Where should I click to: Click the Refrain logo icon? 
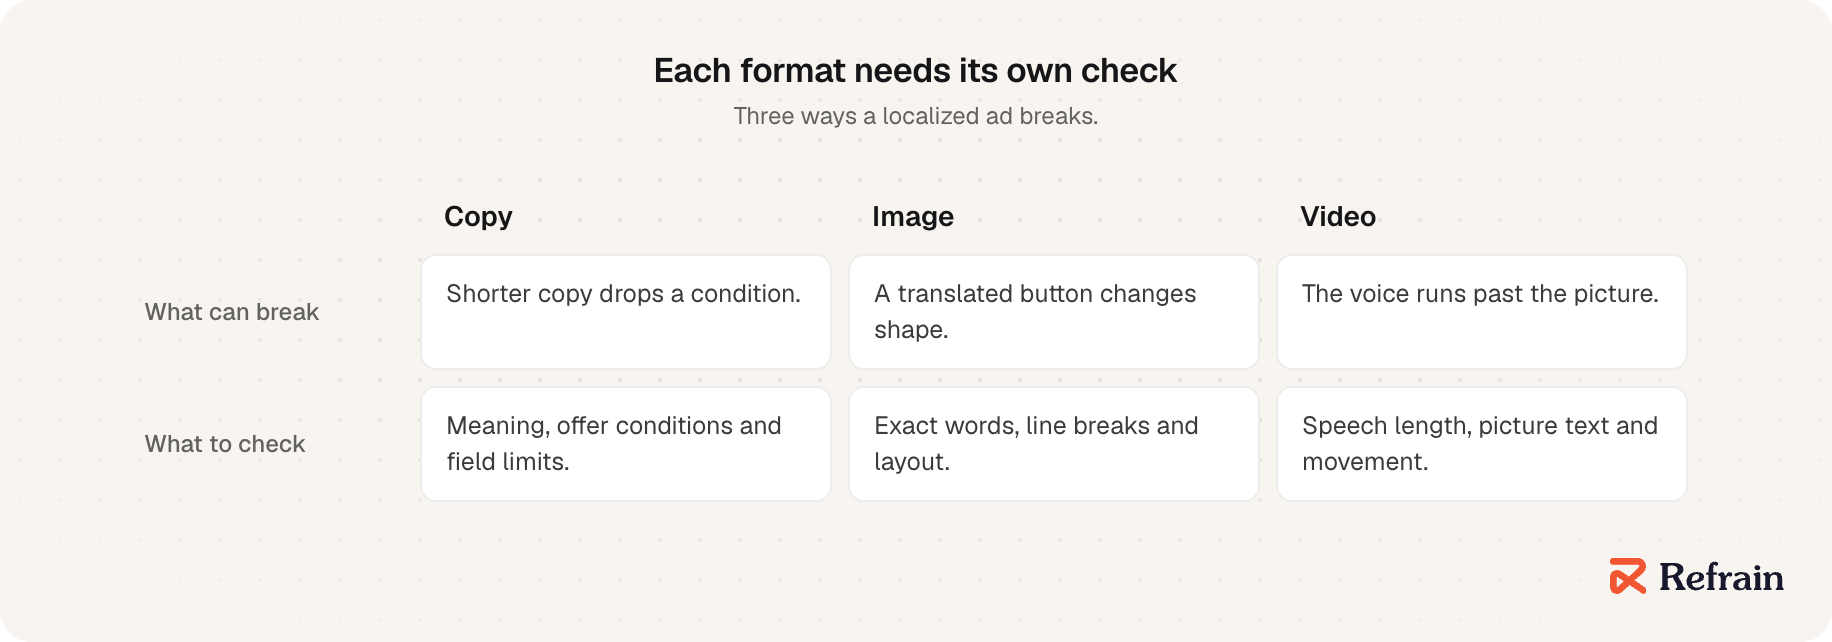(1627, 576)
